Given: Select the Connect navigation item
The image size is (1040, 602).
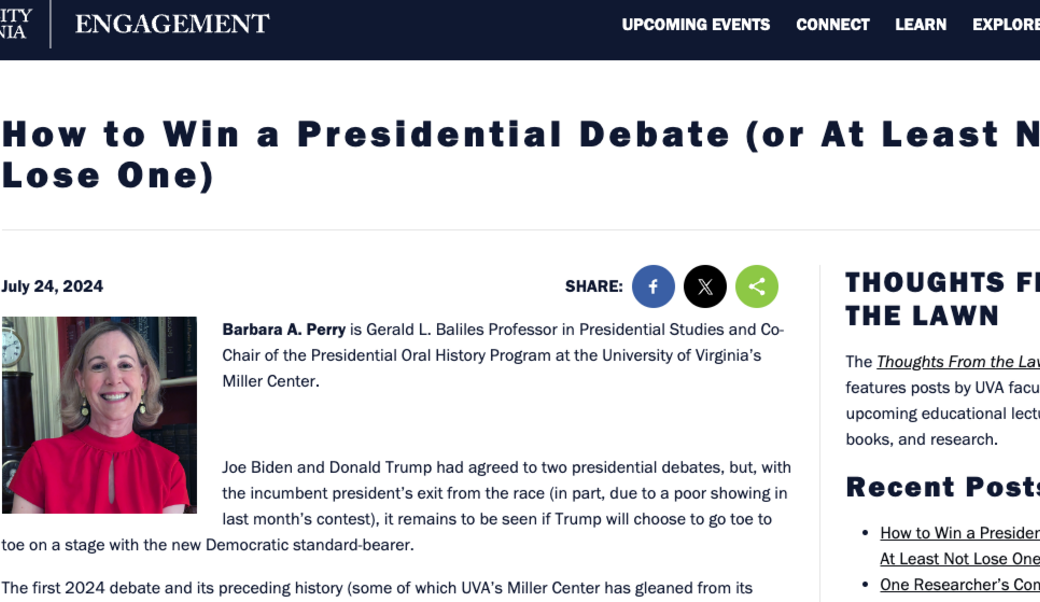Looking at the screenshot, I should [x=833, y=25].
